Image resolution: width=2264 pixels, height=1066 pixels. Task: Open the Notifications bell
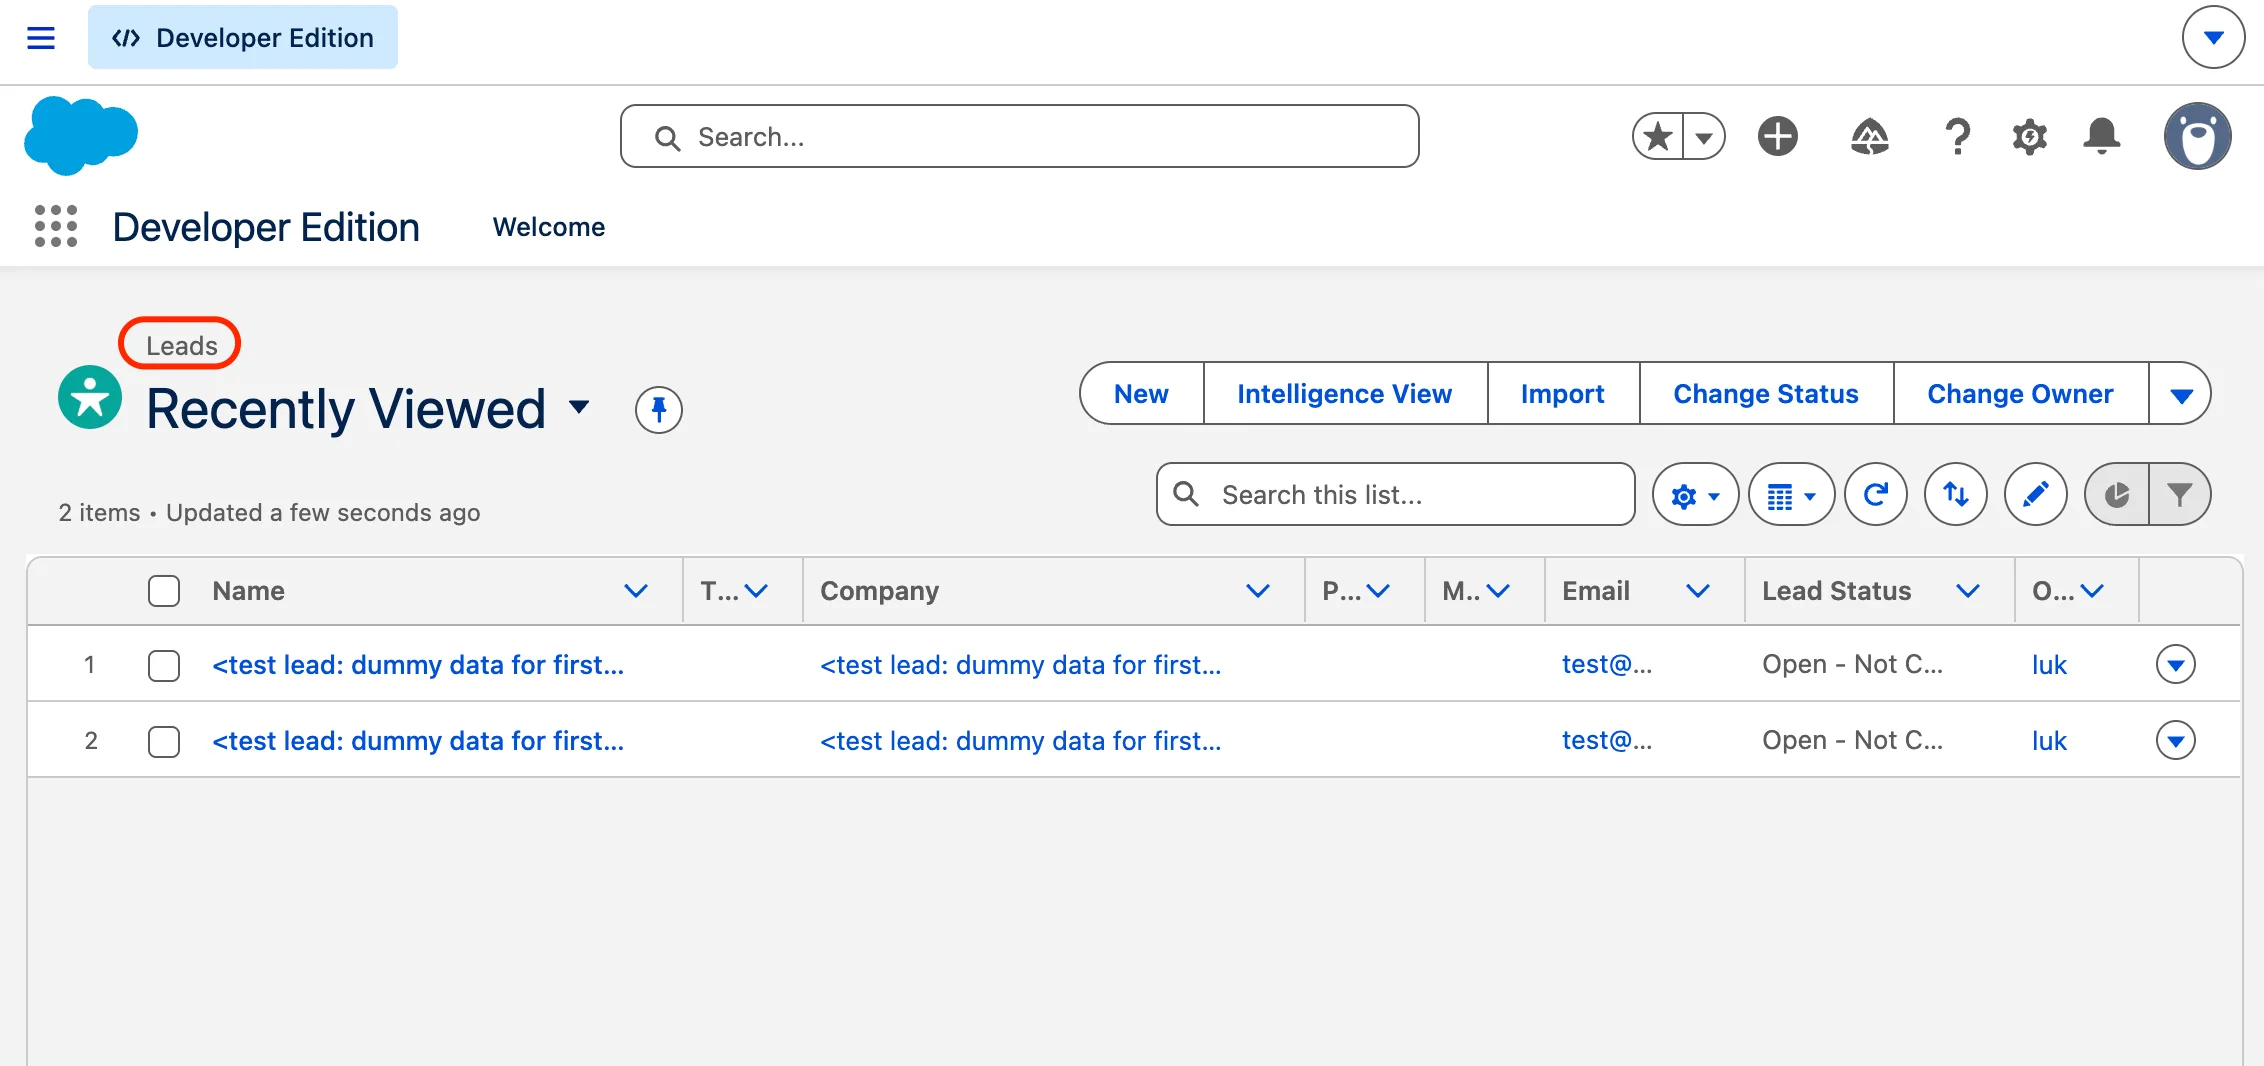click(2102, 136)
